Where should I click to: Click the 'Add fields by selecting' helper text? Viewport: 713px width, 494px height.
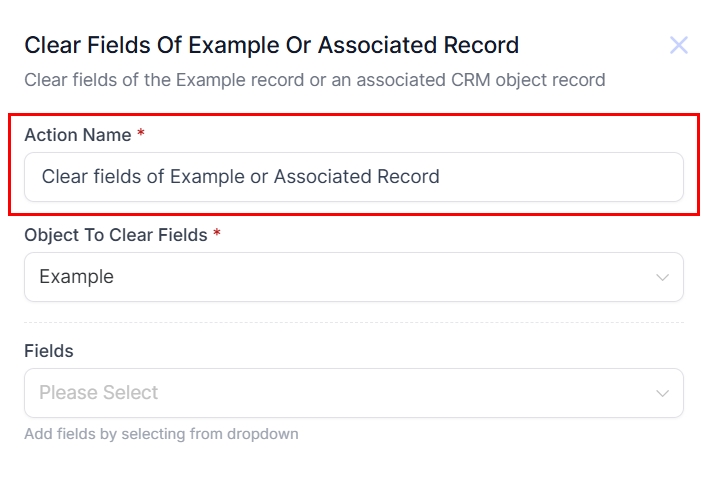point(161,434)
